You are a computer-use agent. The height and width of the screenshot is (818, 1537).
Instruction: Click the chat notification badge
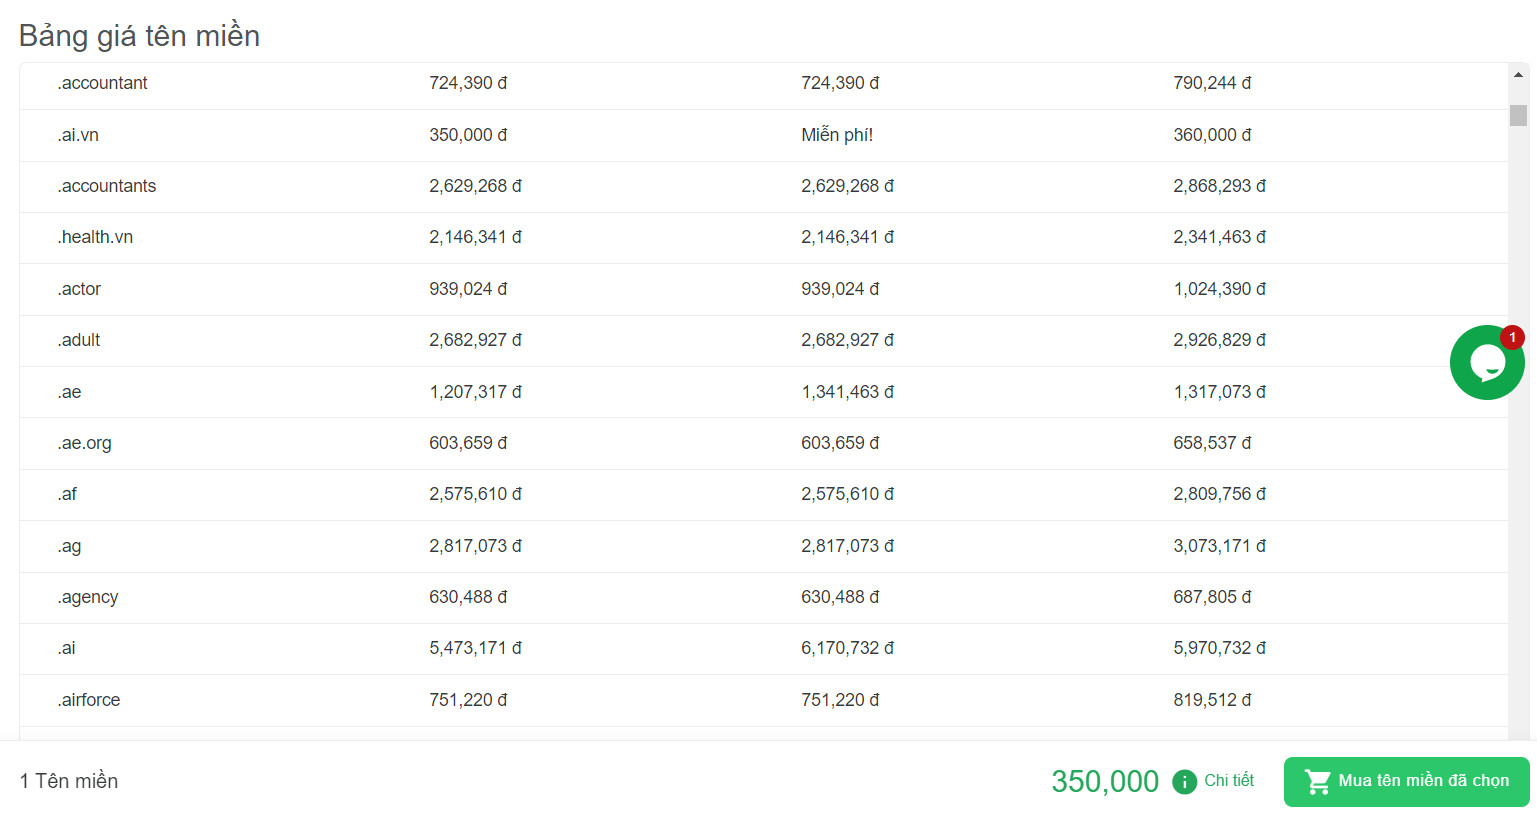point(1512,337)
